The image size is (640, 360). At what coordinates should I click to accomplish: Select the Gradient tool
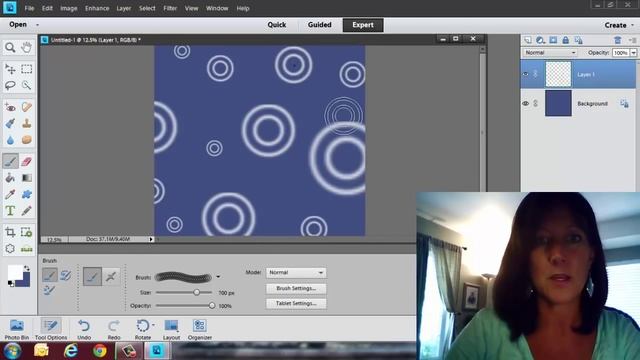pos(27,178)
